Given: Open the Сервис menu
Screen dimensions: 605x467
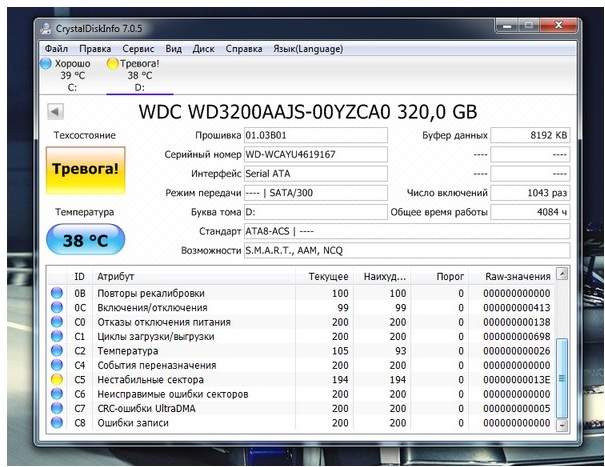Looking at the screenshot, I should (138, 49).
